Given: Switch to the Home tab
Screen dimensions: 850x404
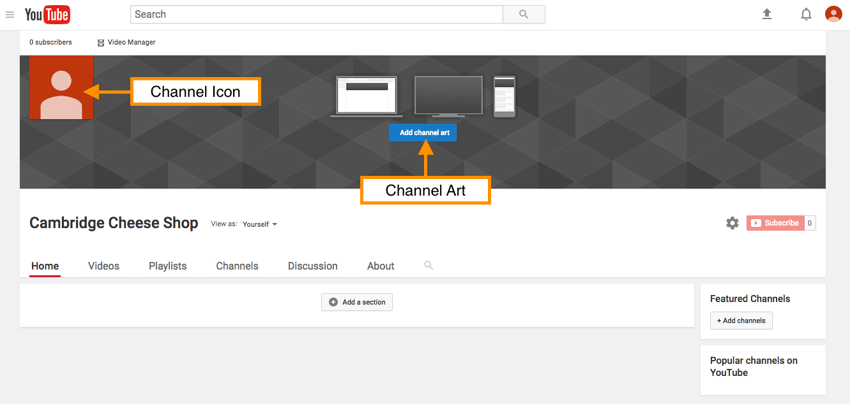Looking at the screenshot, I should 45,266.
